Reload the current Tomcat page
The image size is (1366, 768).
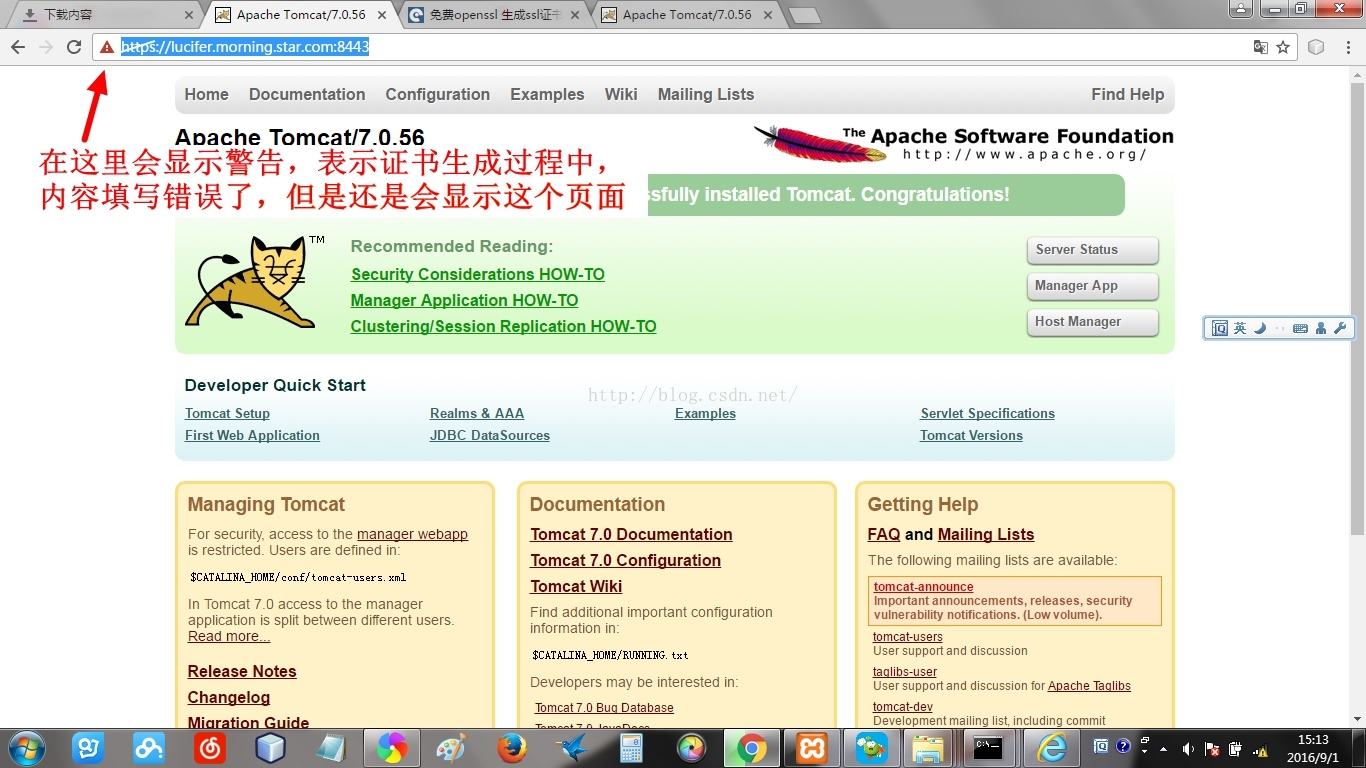pyautogui.click(x=74, y=47)
